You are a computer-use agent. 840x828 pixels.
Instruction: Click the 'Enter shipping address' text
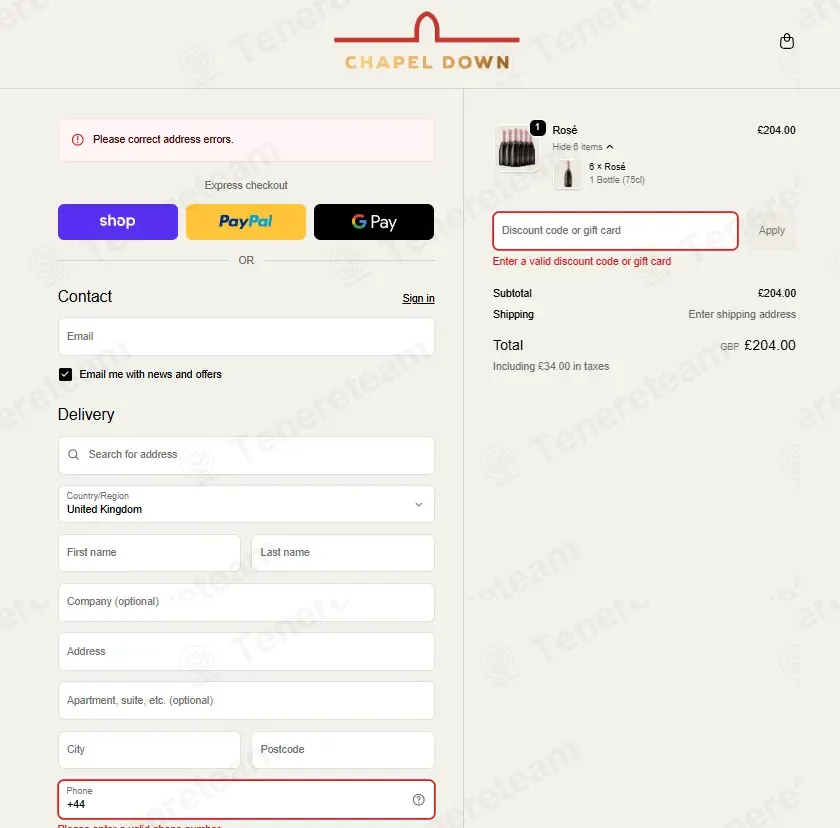(742, 314)
